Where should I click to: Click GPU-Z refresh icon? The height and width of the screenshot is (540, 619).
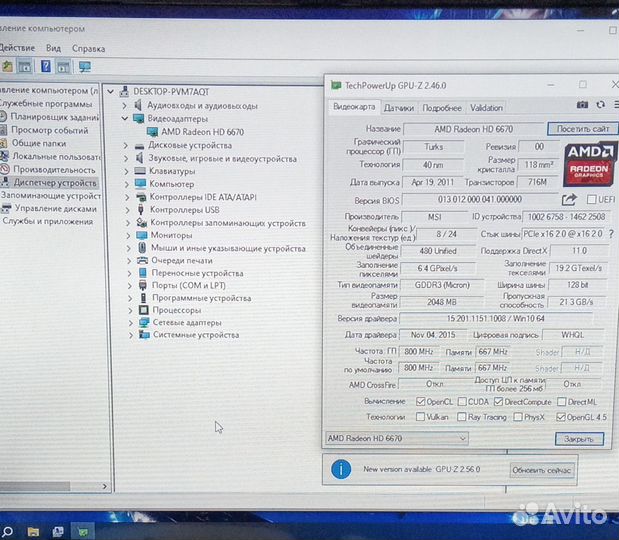[x=600, y=105]
